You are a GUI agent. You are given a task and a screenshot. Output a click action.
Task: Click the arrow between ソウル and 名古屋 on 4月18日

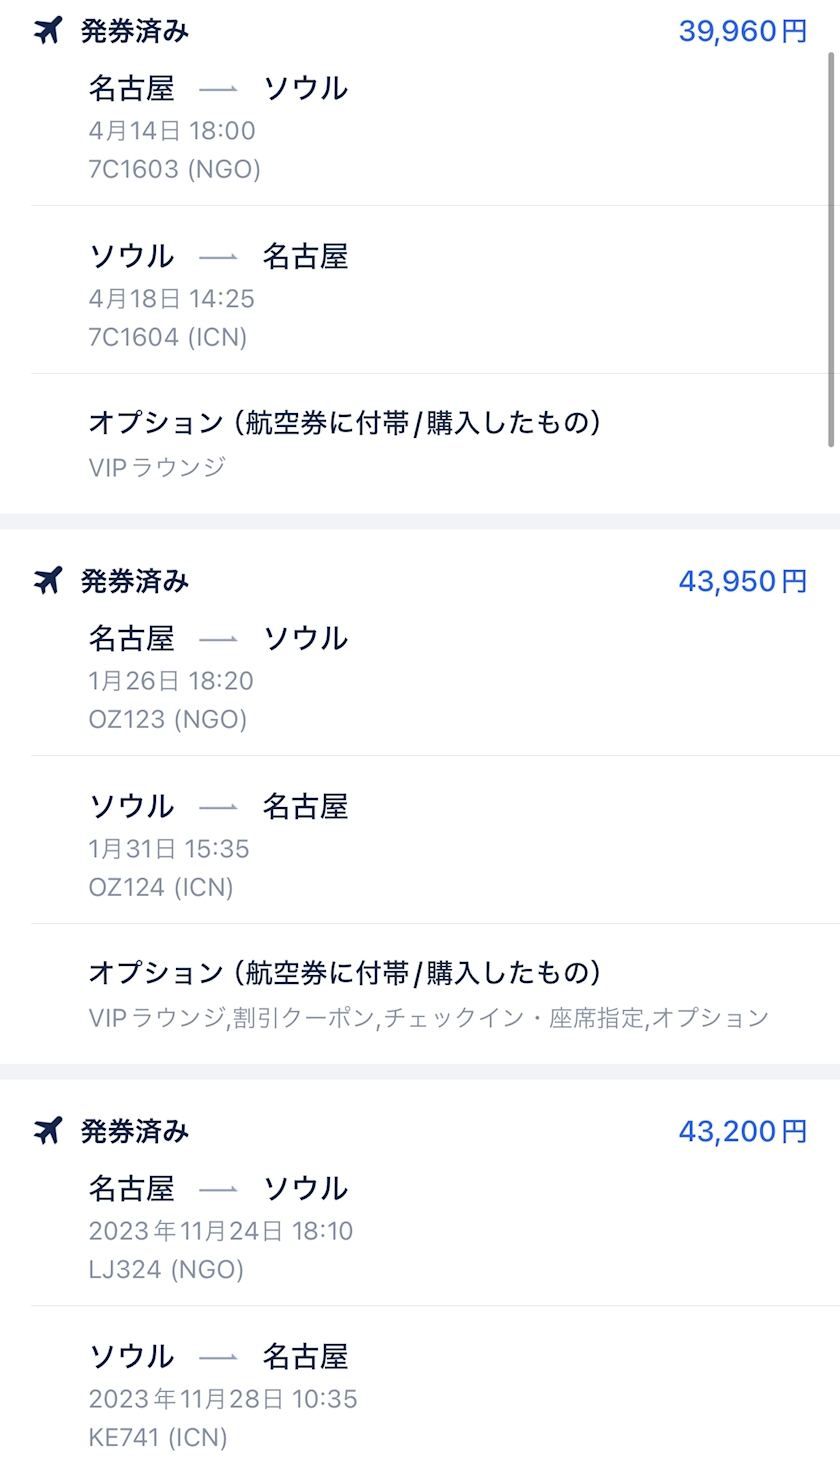point(218,257)
